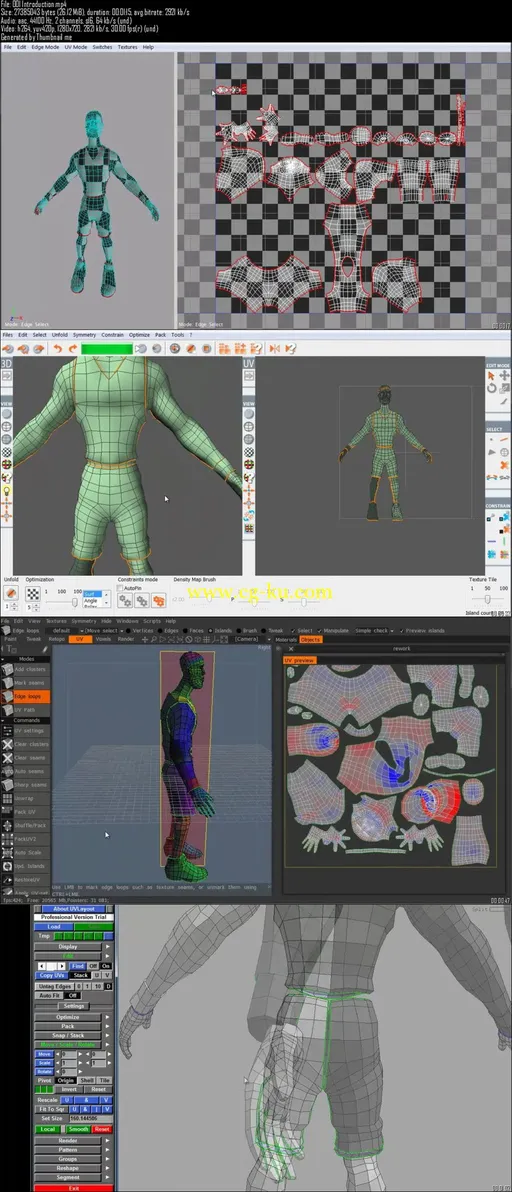Click the Undo arrow in Unfold3D toolbar
This screenshot has height=1192, width=512.
pyautogui.click(x=57, y=349)
